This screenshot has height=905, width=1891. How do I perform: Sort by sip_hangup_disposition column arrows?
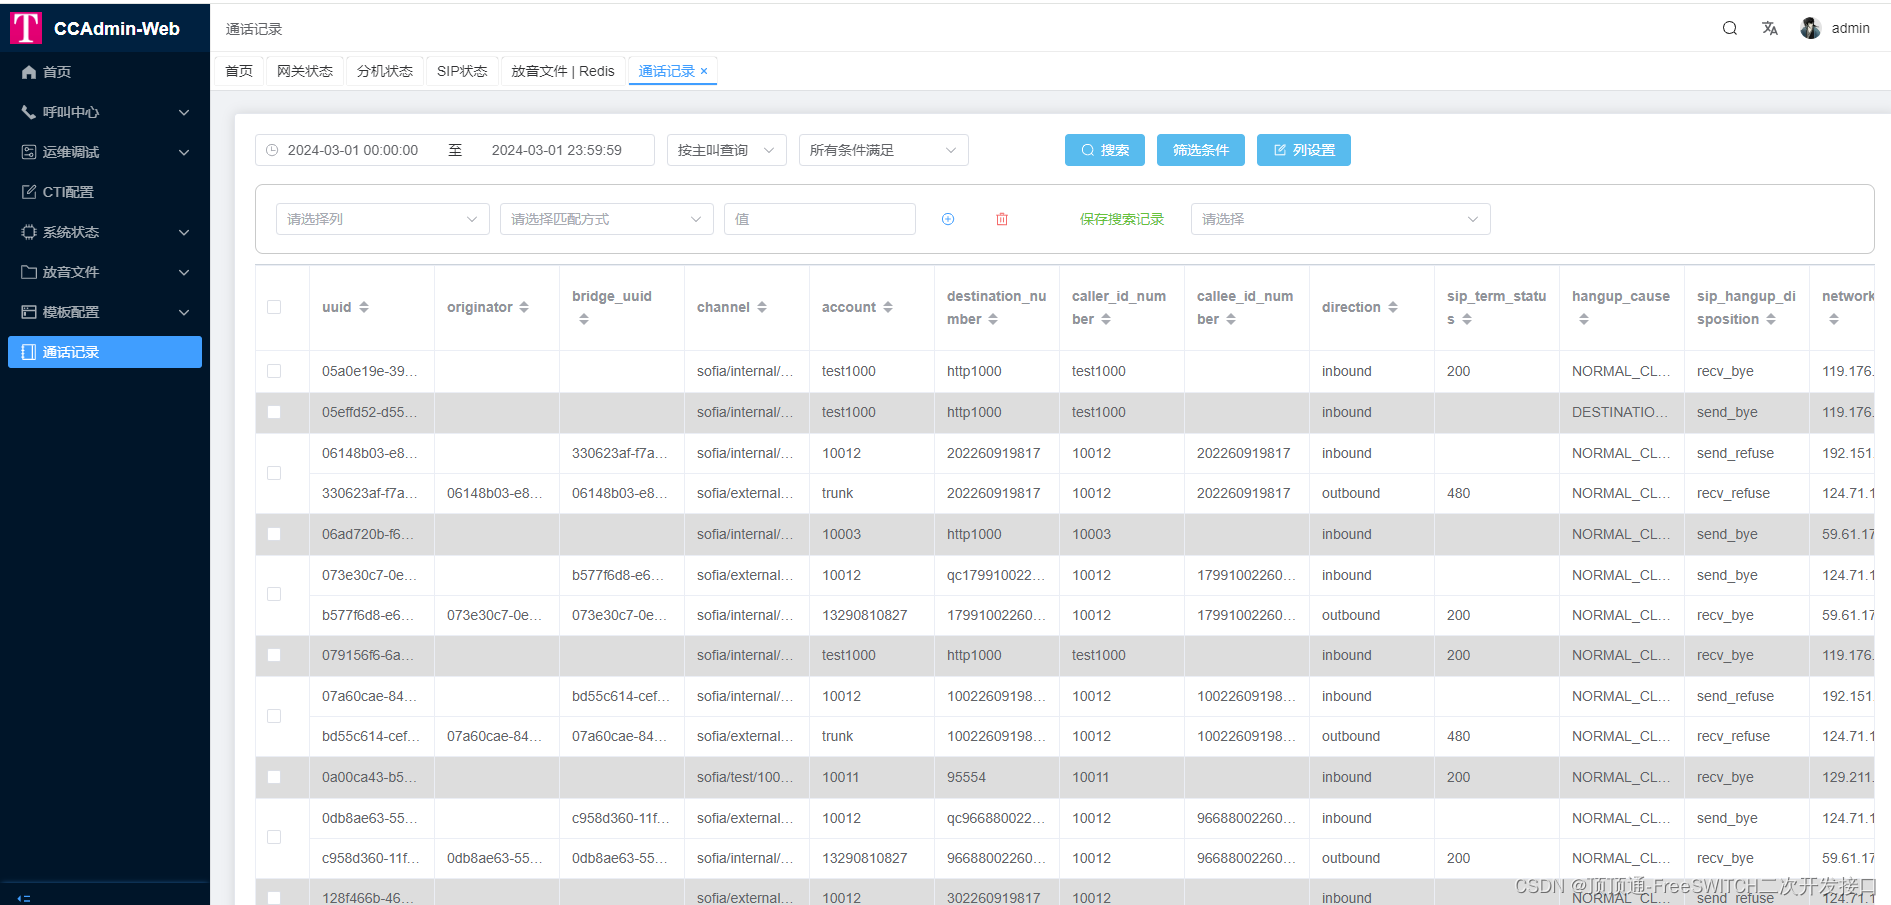coord(1771,319)
